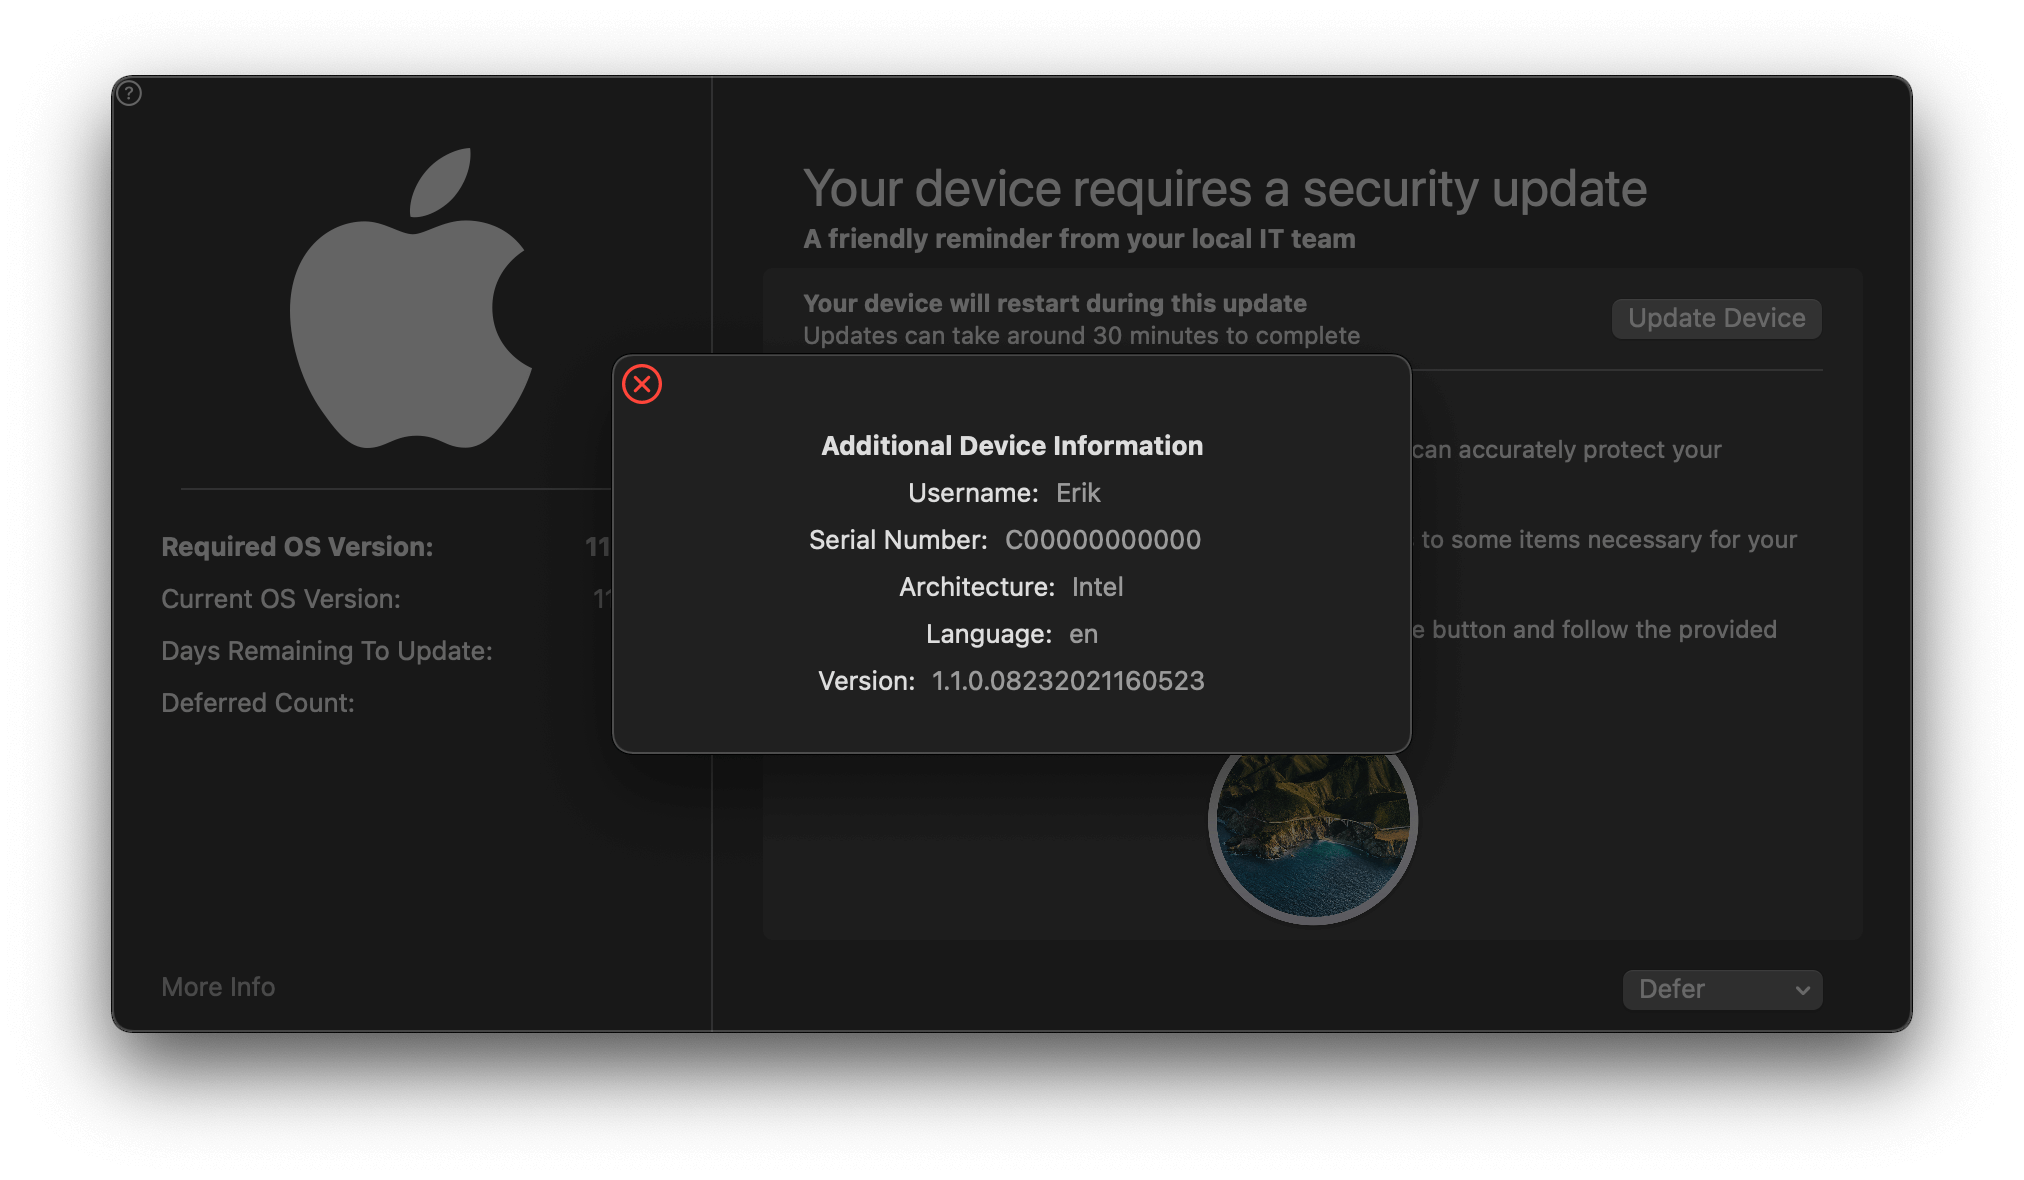This screenshot has height=1180, width=2024.
Task: Click the 'Additional Device Information' heading
Action: pos(1012,446)
